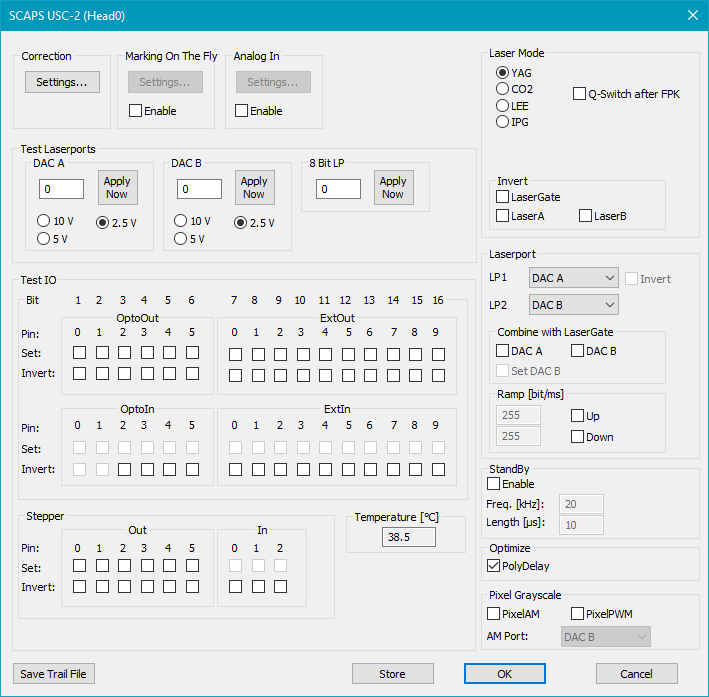
Task: Select IPG laser mode
Action: click(503, 122)
